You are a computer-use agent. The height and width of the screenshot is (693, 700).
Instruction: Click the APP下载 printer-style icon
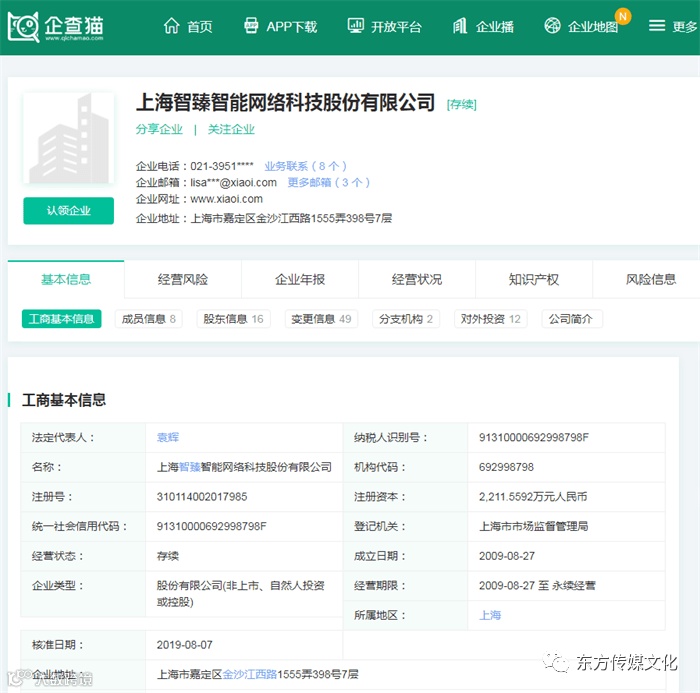pyautogui.click(x=251, y=26)
